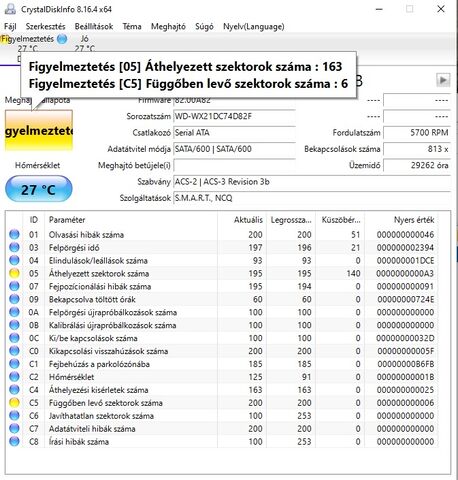Open the Fájl menu

click(x=10, y=27)
